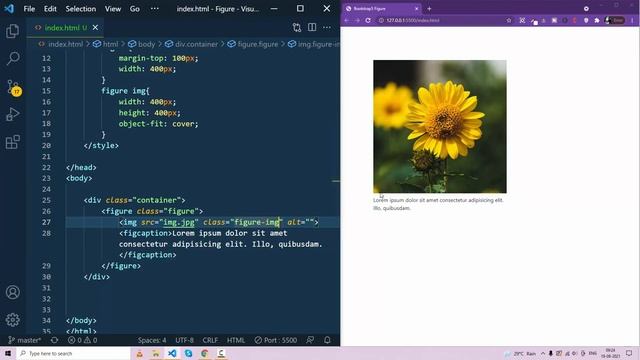
Task: Close the Bootstrap5 Figure browser tab
Action: [416, 9]
